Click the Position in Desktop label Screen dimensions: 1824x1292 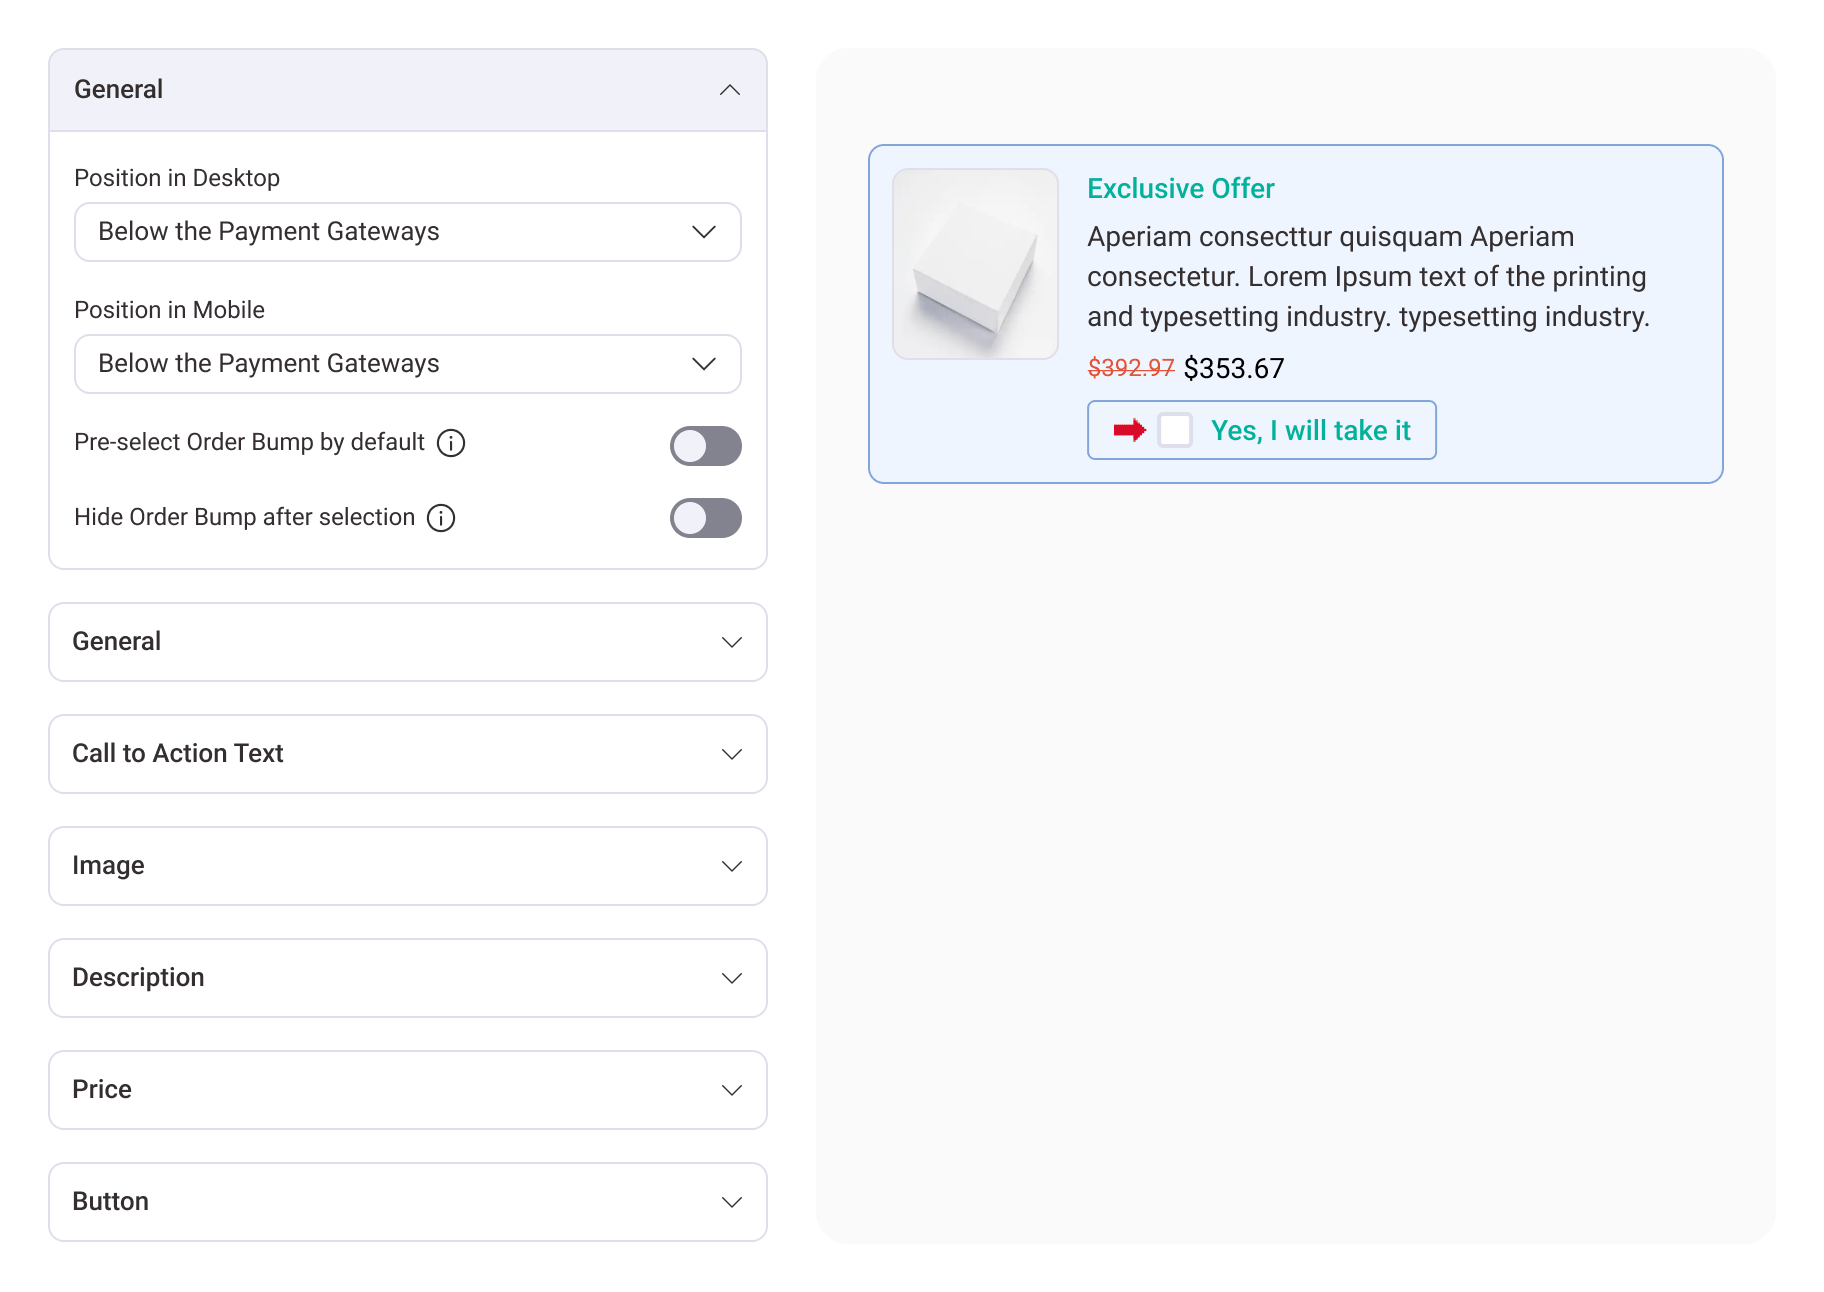tap(177, 178)
